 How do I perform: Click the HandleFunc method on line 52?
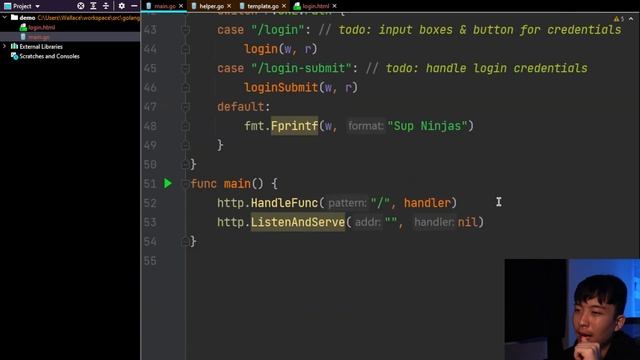pos(284,203)
